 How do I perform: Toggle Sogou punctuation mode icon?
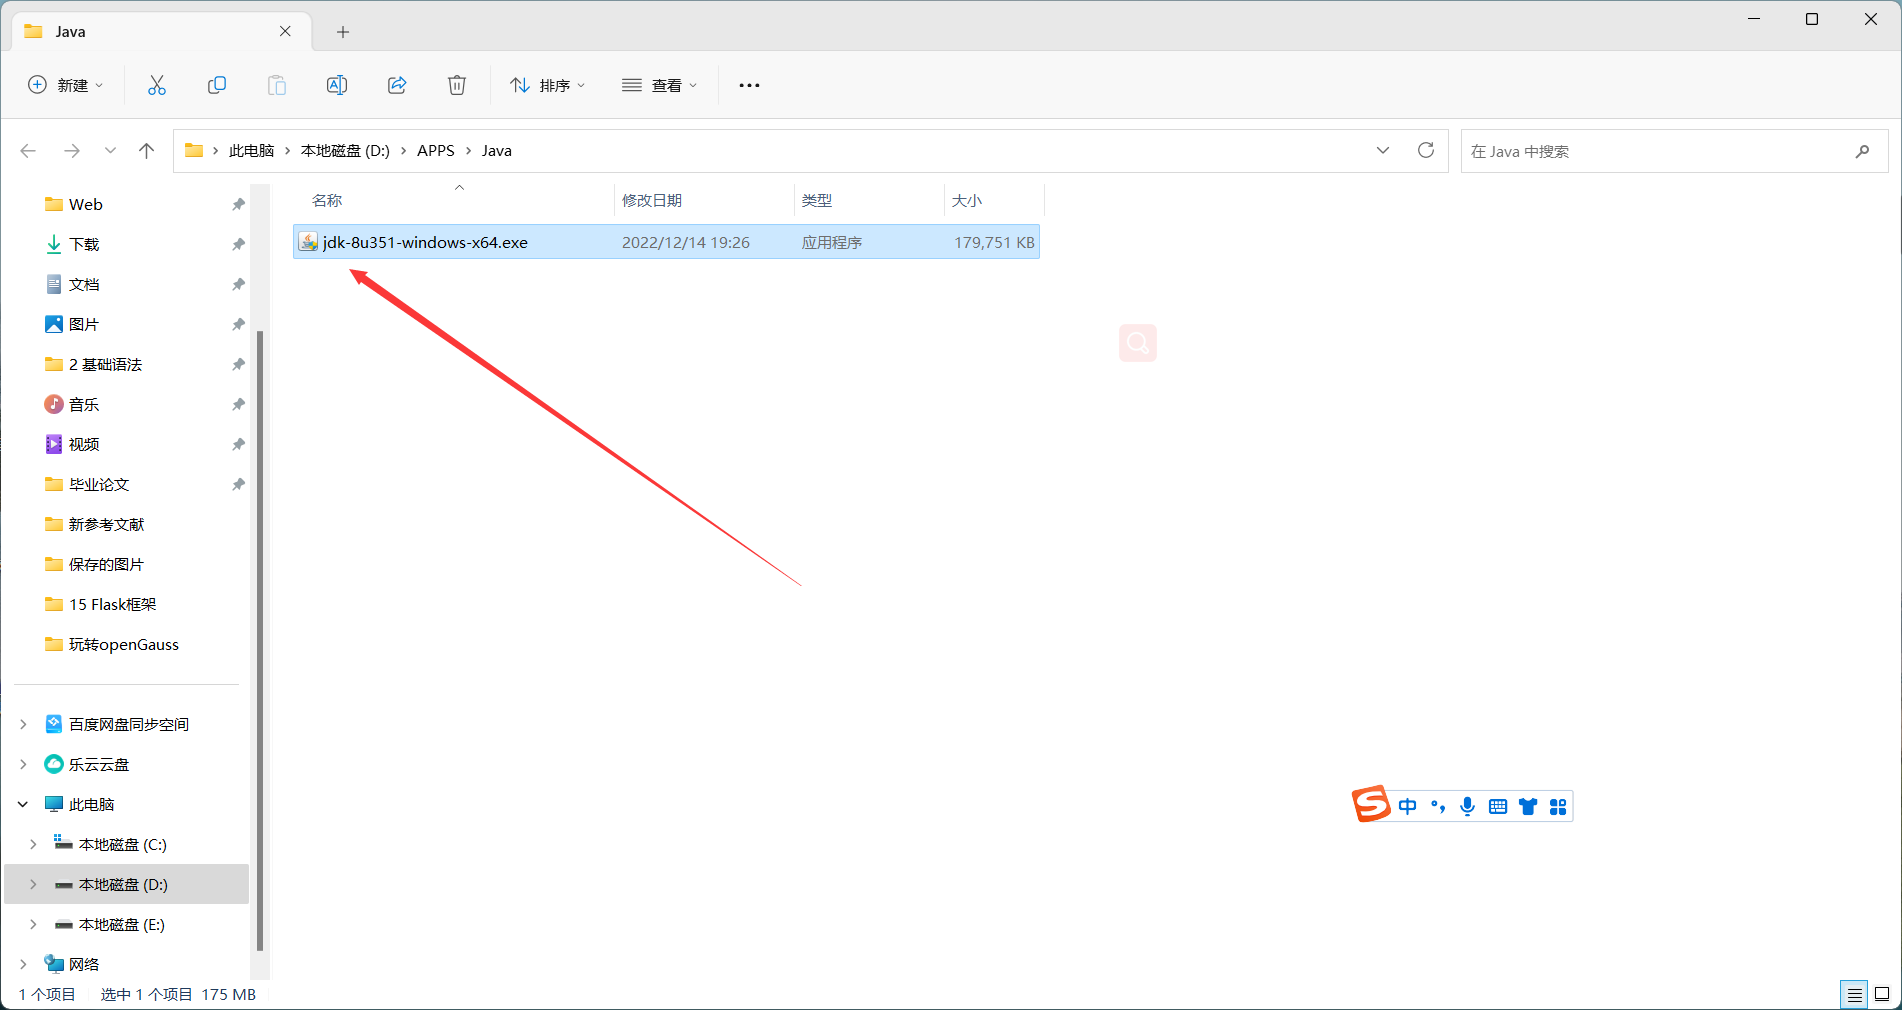(x=1438, y=806)
